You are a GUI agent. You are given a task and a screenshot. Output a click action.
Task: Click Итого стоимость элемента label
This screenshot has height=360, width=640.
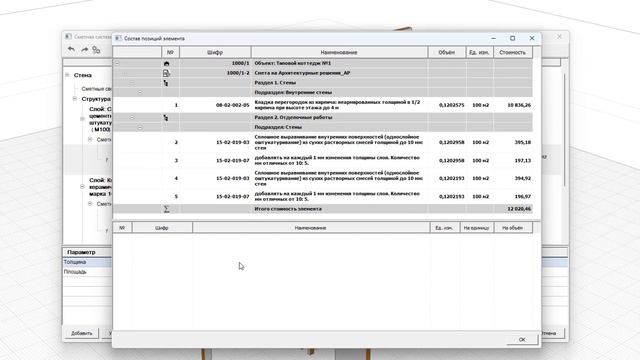tap(288, 209)
